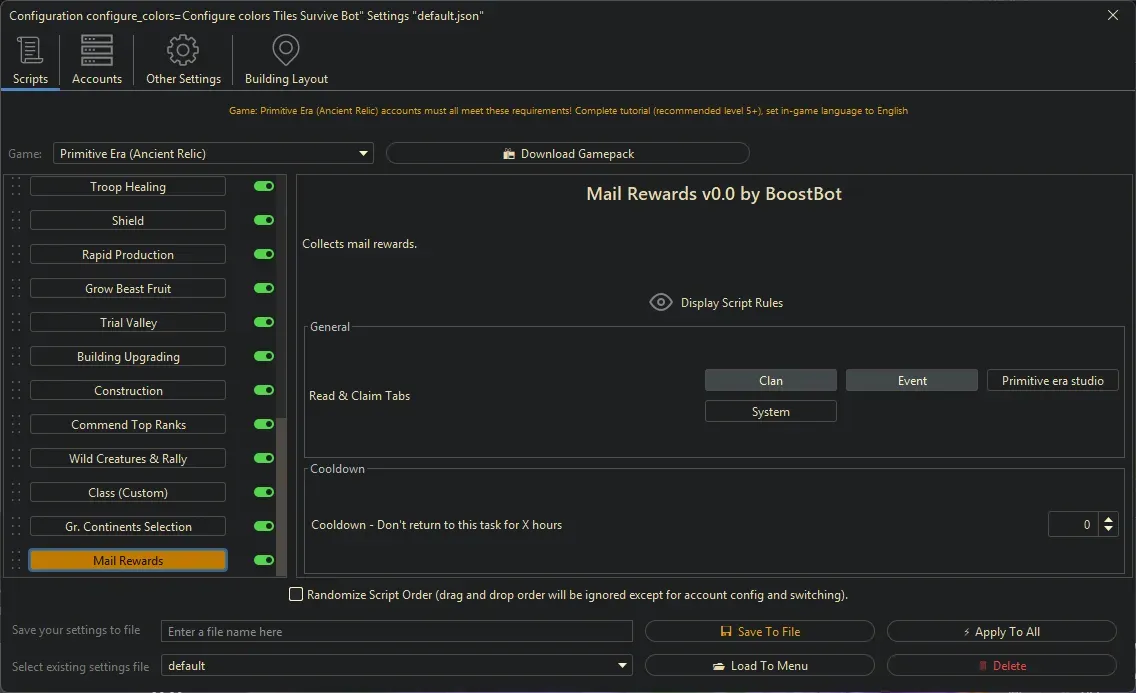Viewport: 1136px width, 693px height.
Task: Select the Clan read and claim tab
Action: pos(770,379)
